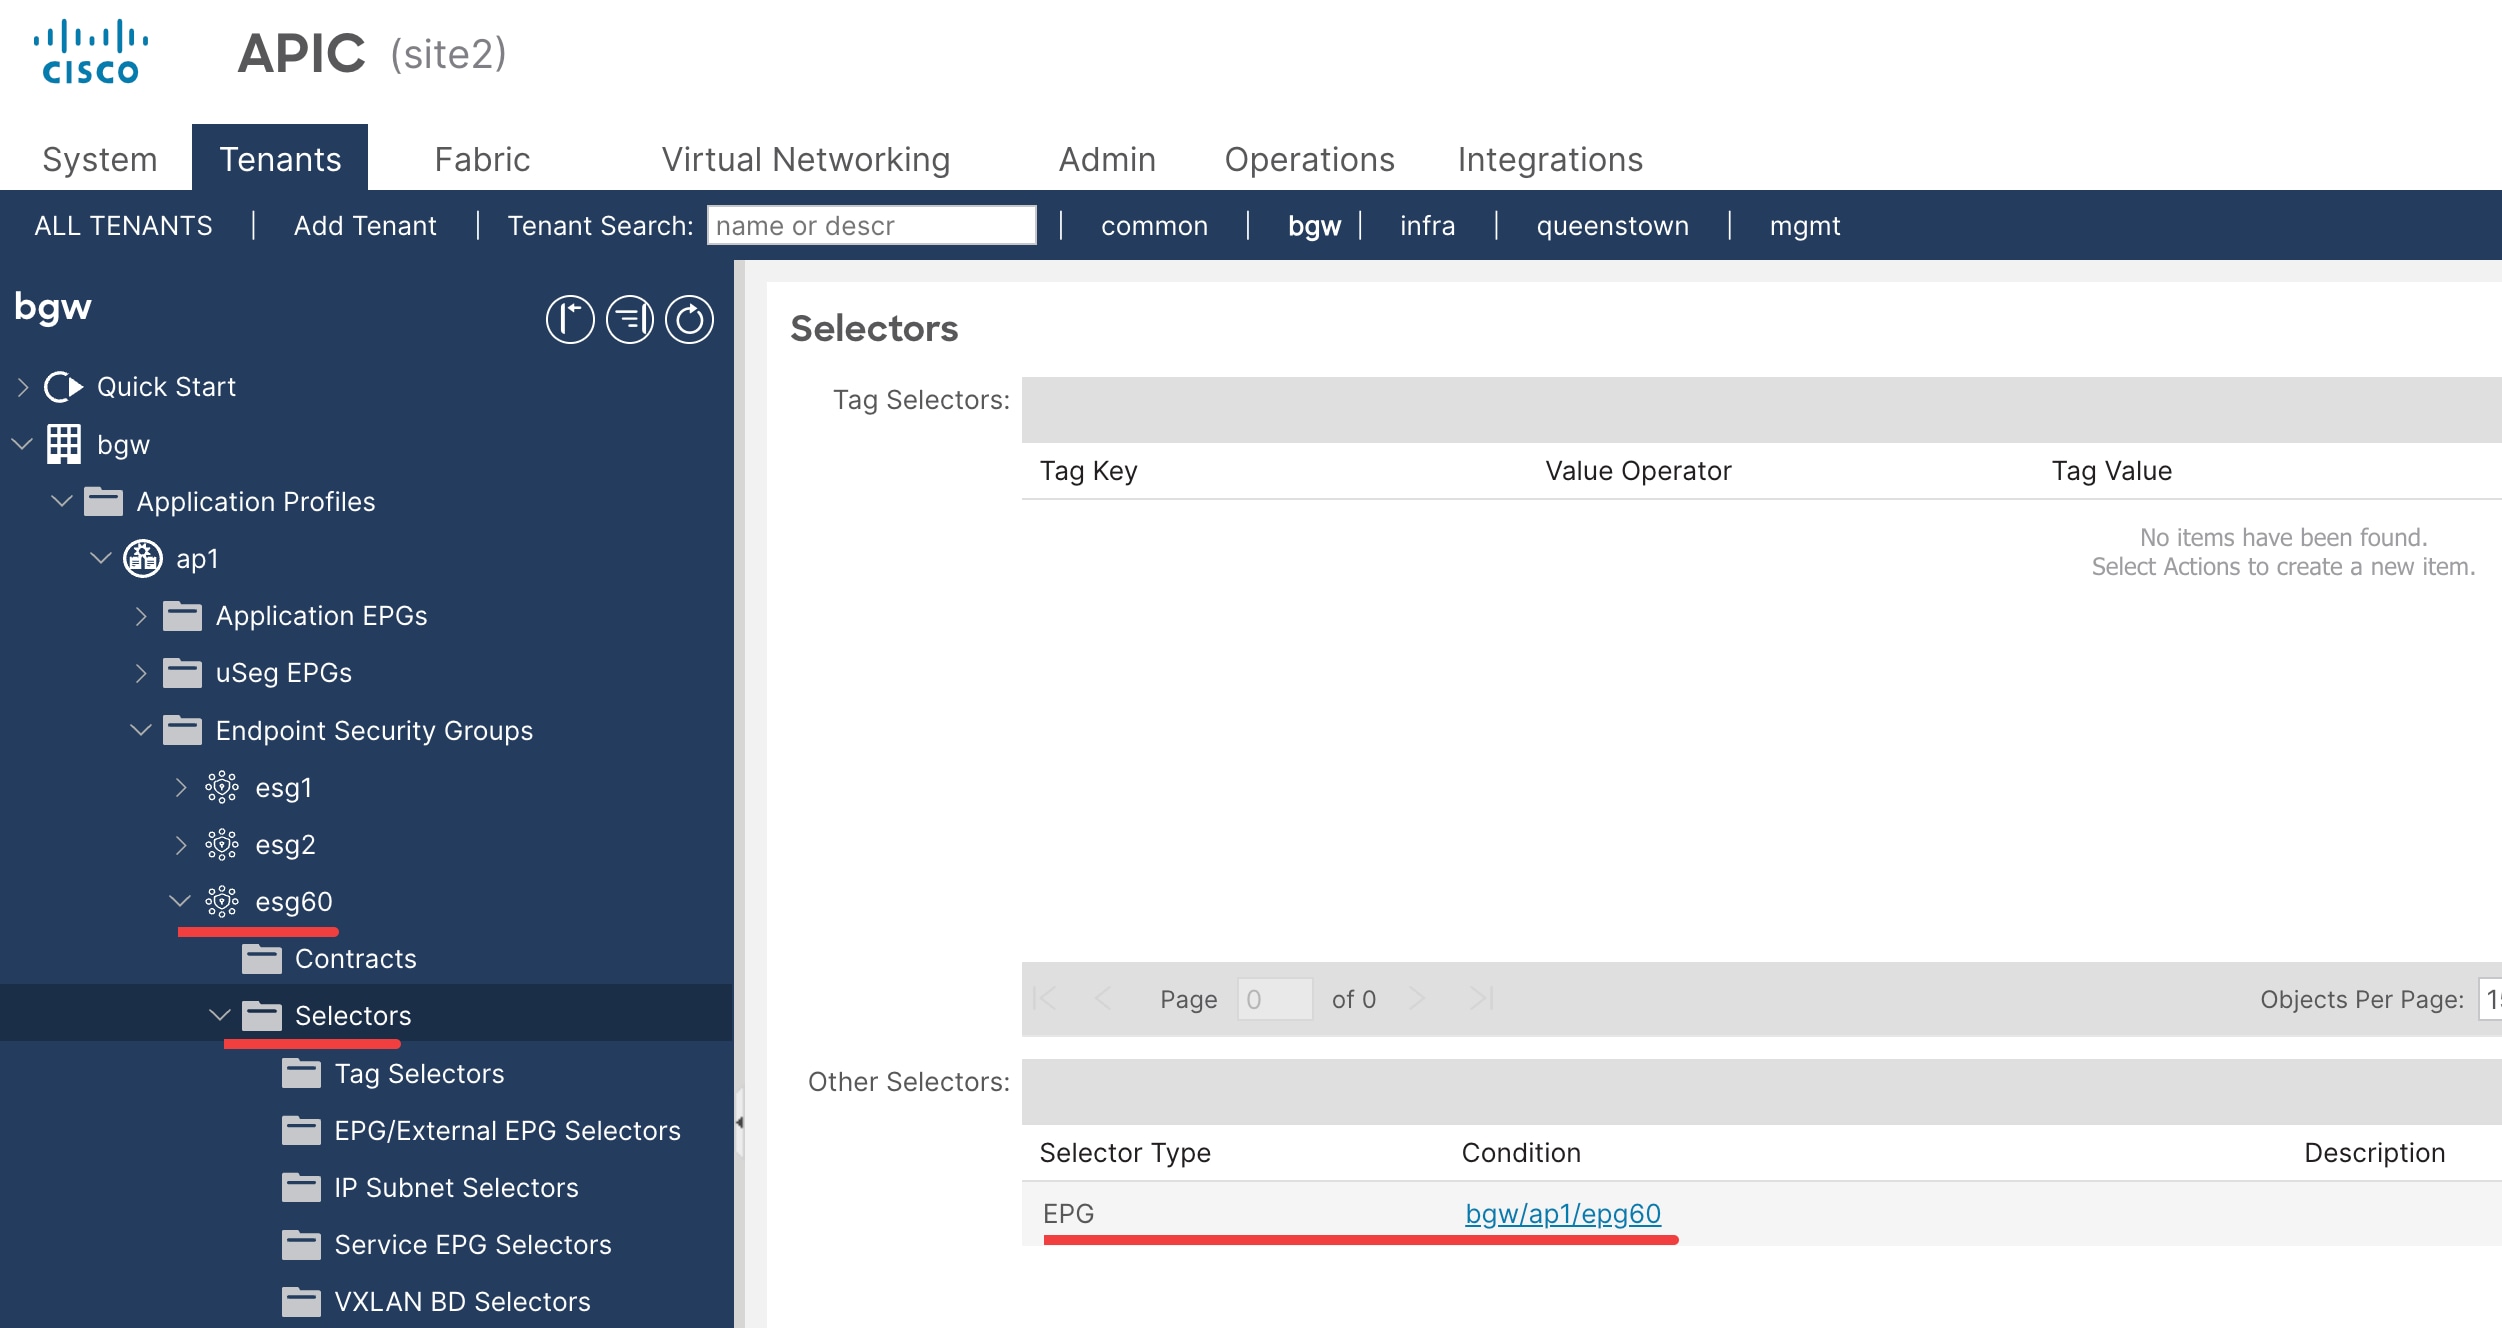Click the bgw tenant grid icon
This screenshot has width=2502, height=1328.
(x=64, y=444)
